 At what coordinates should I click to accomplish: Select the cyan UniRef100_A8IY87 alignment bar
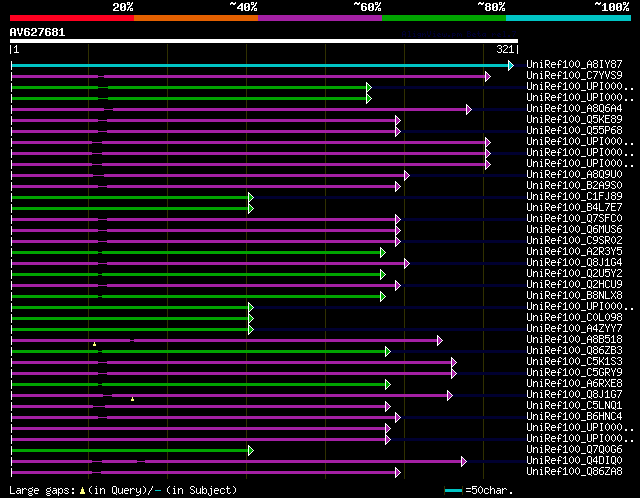260,65
